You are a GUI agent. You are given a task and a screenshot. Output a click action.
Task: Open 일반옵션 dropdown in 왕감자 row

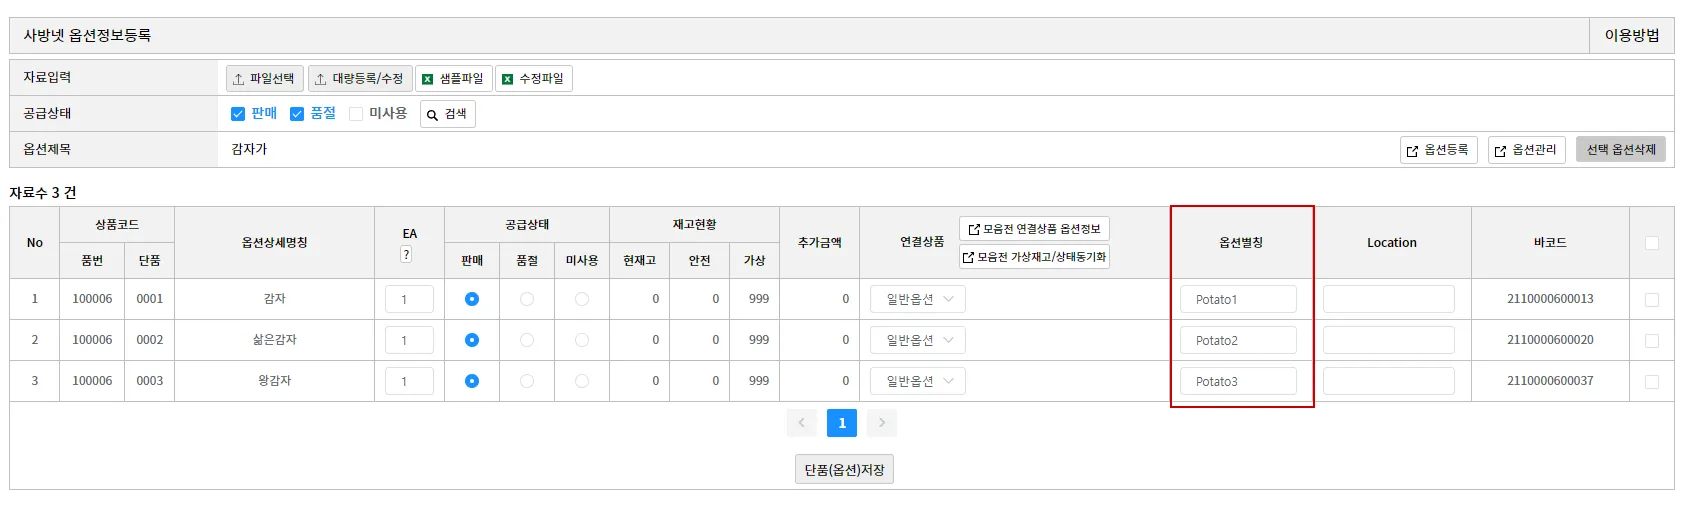click(918, 381)
